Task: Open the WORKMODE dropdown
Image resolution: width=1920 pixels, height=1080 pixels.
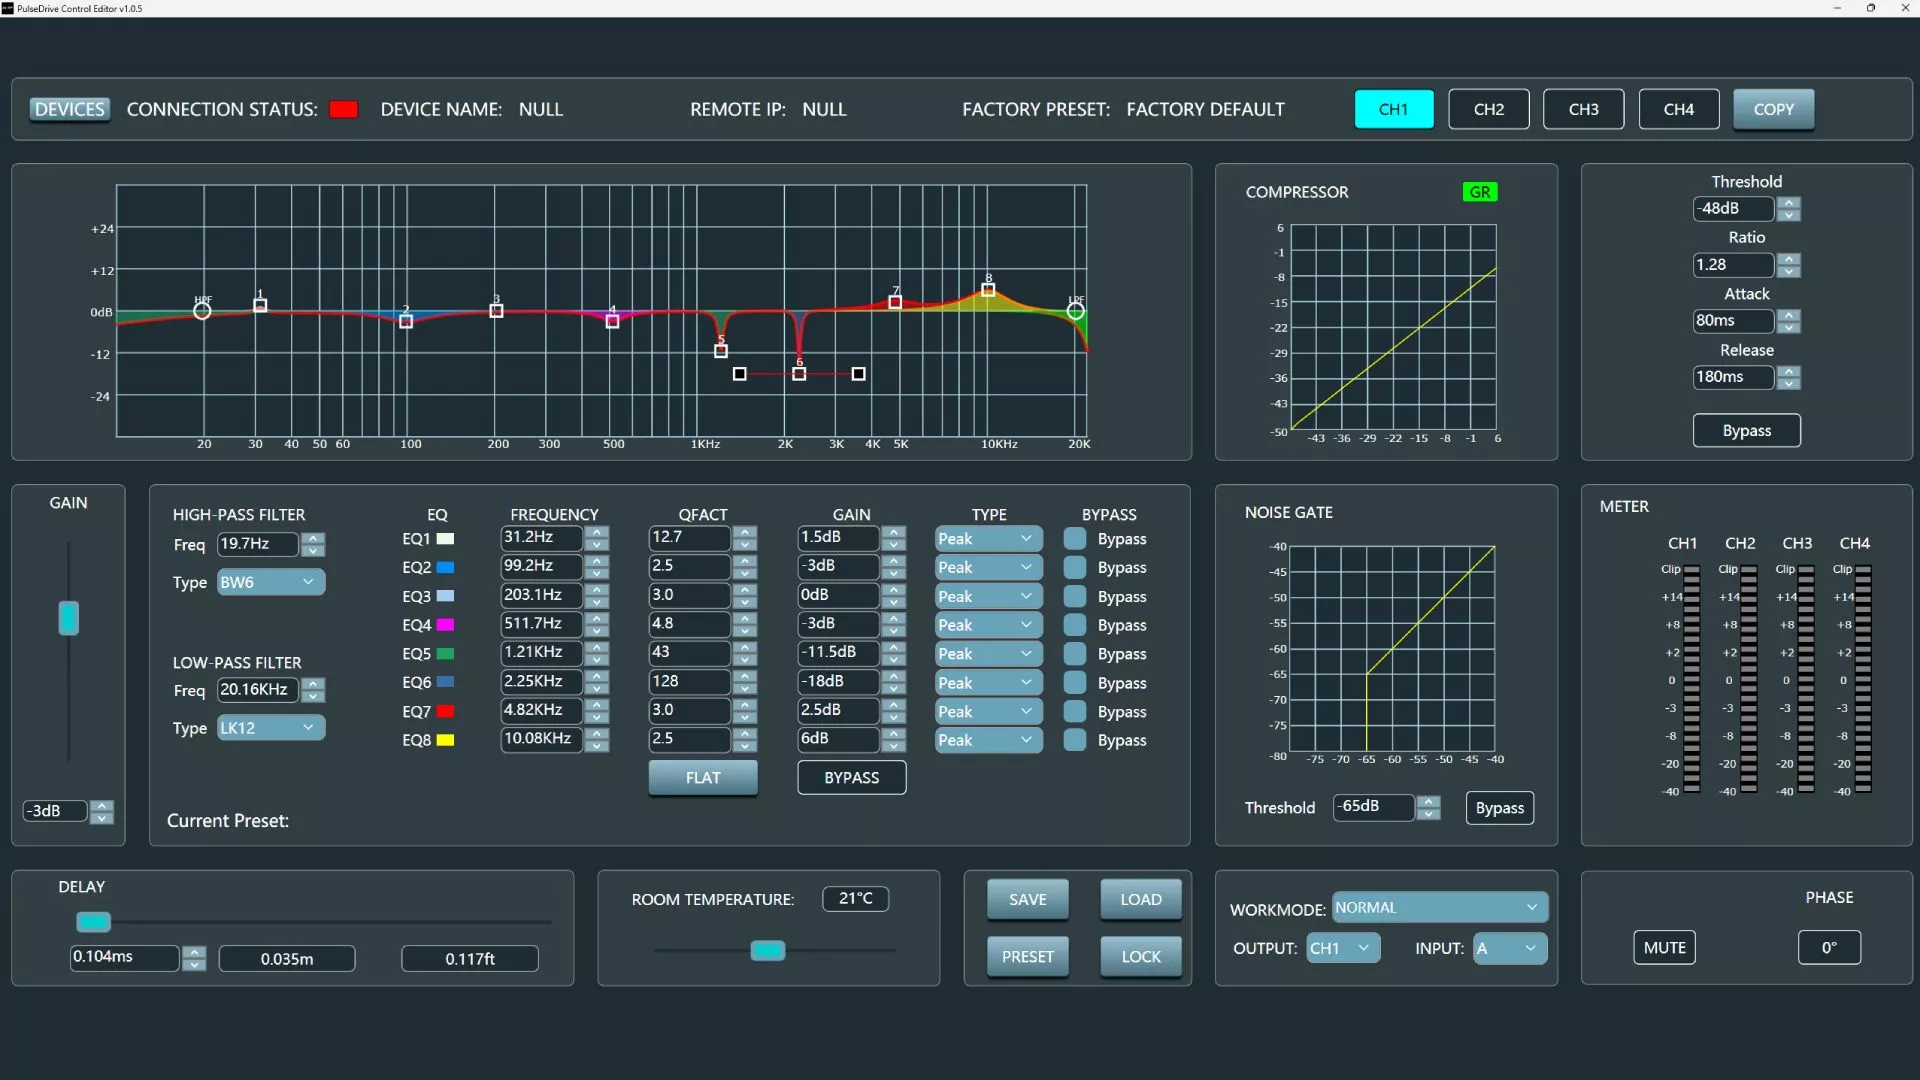Action: 1438,907
